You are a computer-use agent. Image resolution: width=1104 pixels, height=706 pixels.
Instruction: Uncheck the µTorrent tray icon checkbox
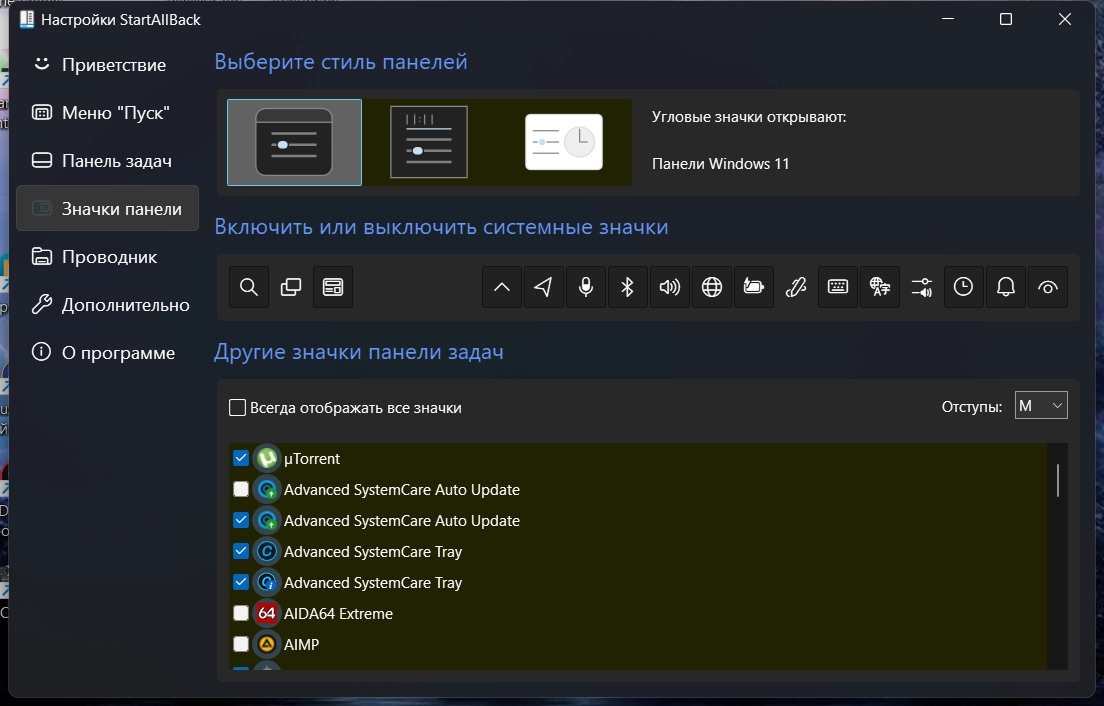tap(241, 459)
